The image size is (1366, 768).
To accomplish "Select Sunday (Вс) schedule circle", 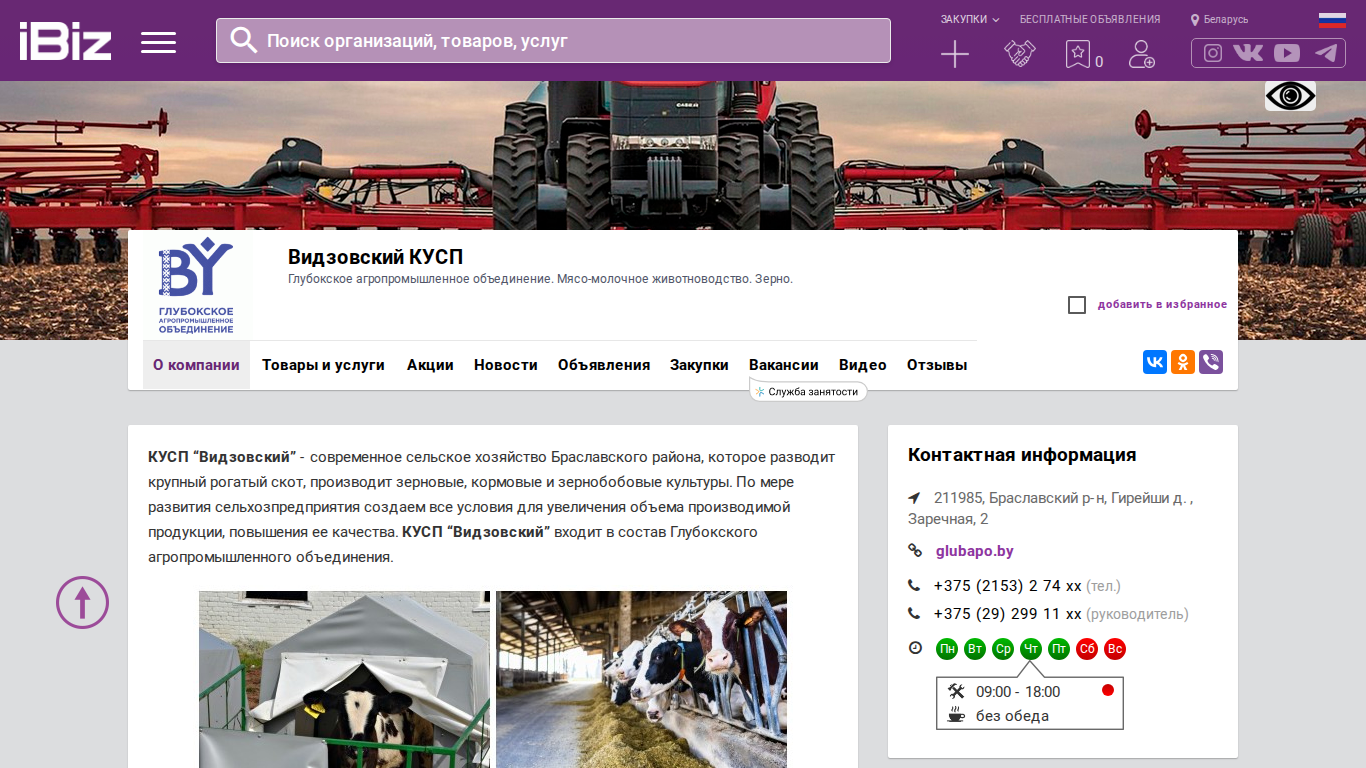I will pos(1115,649).
